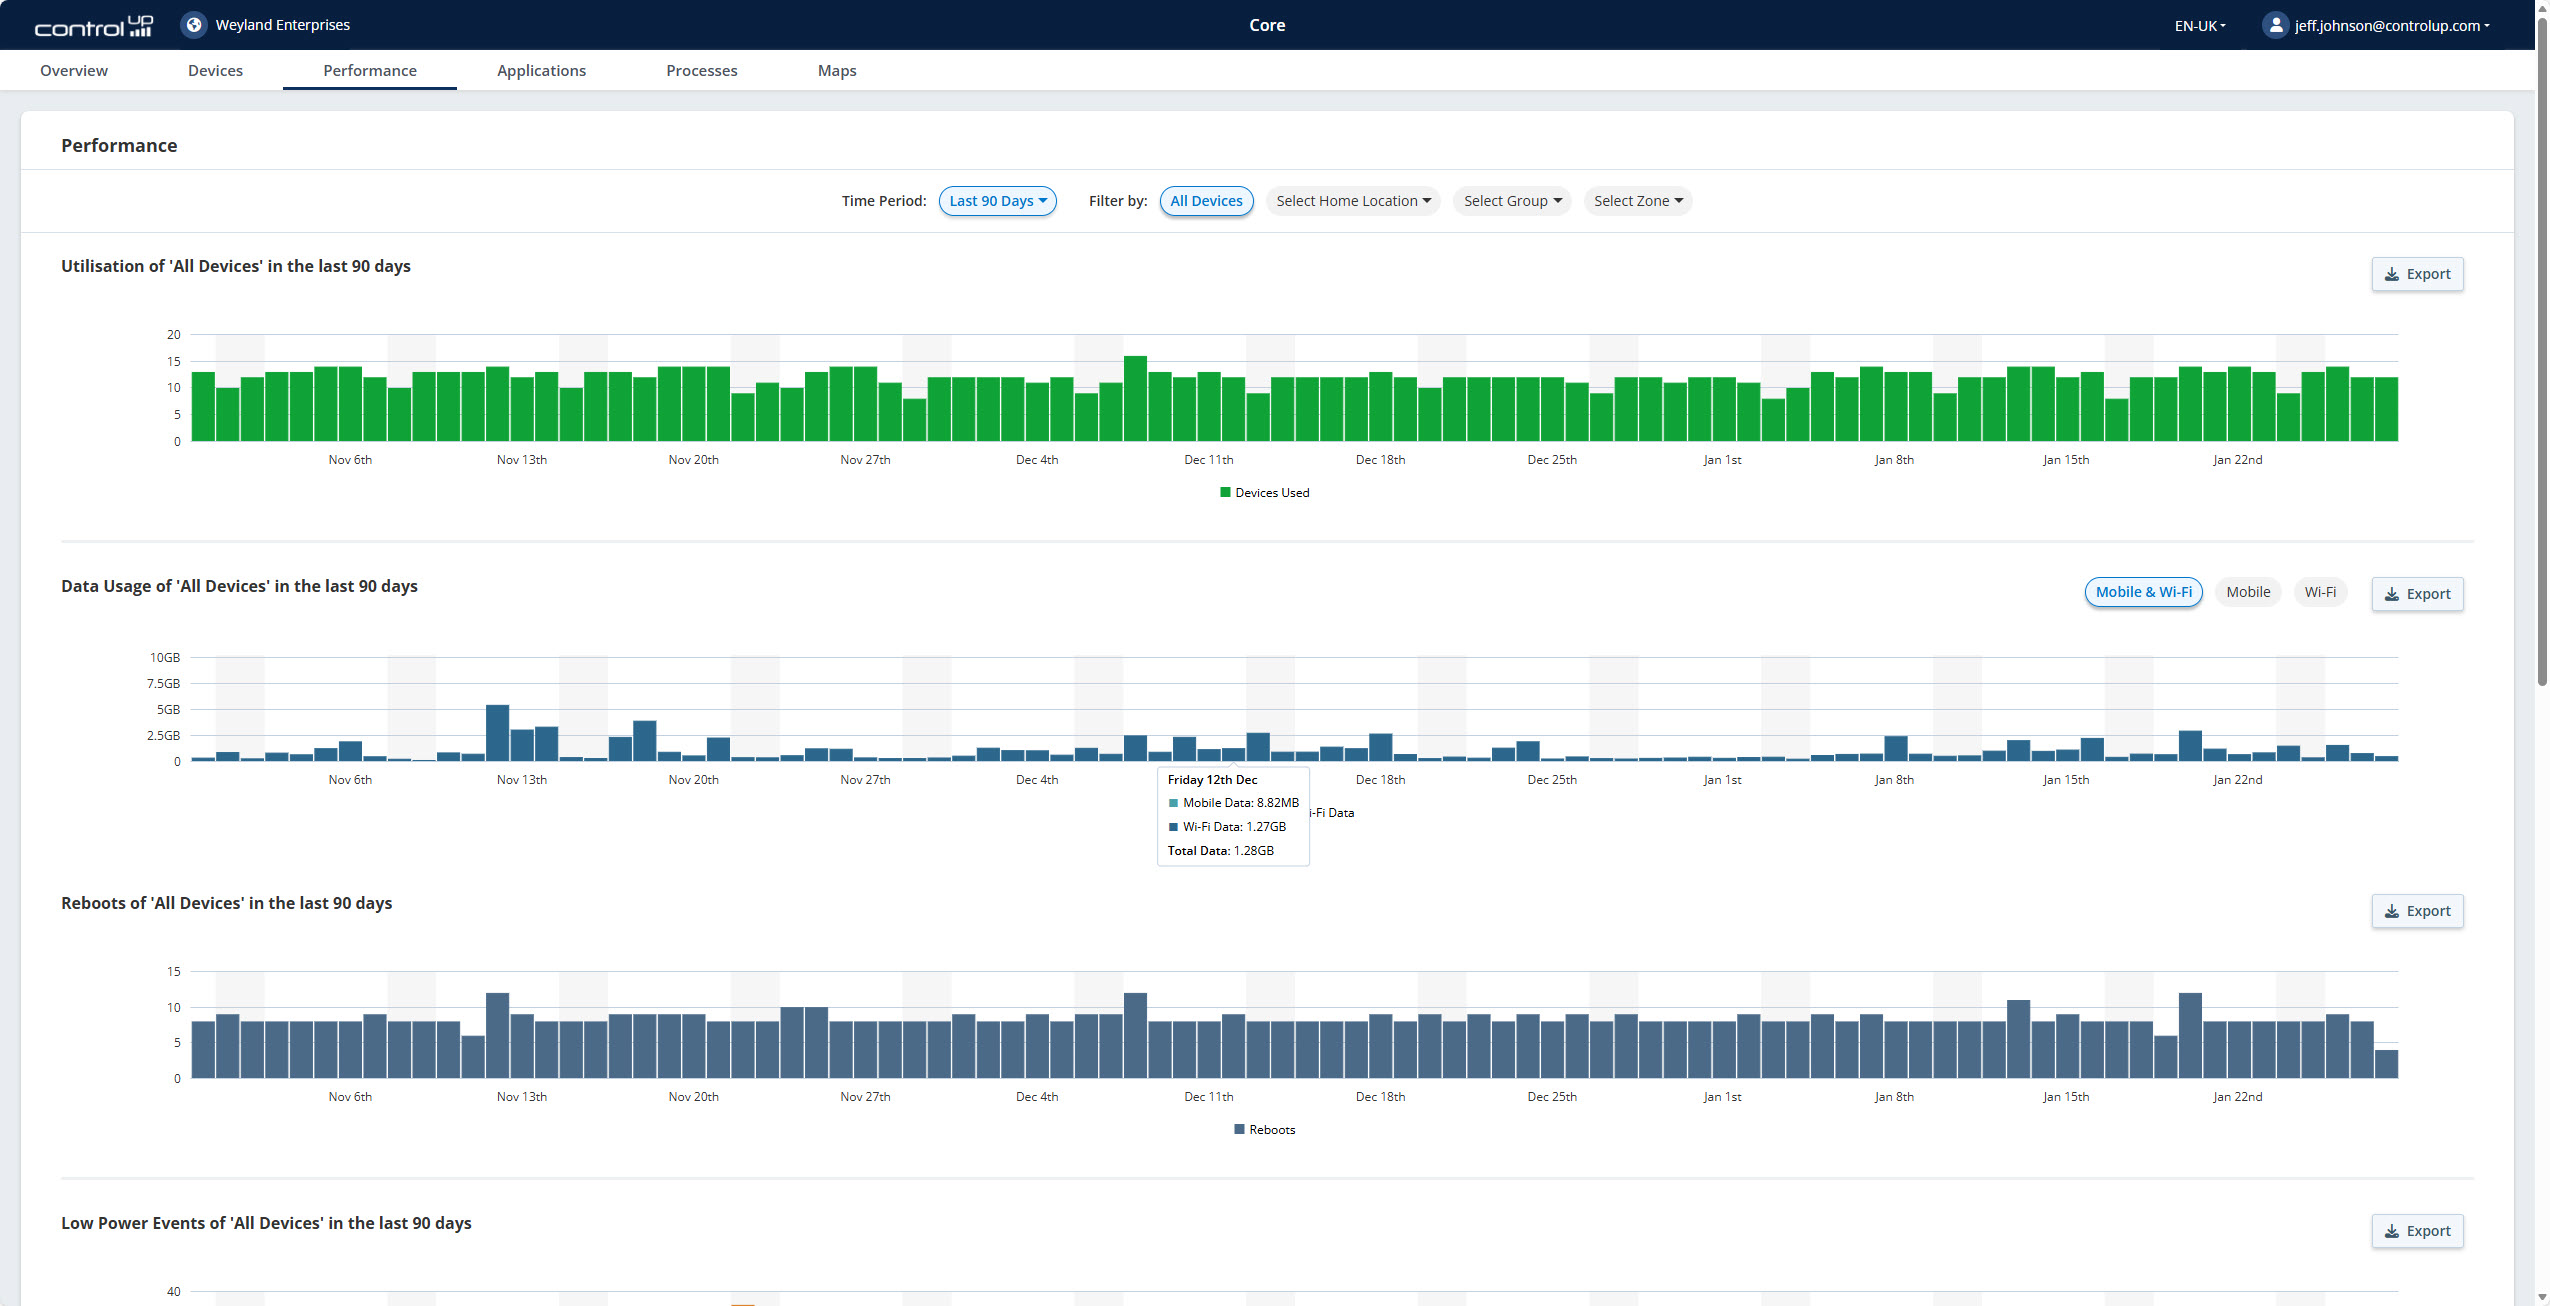Expand the Select Home Location dropdown
2550x1306 pixels.
pyautogui.click(x=1352, y=201)
